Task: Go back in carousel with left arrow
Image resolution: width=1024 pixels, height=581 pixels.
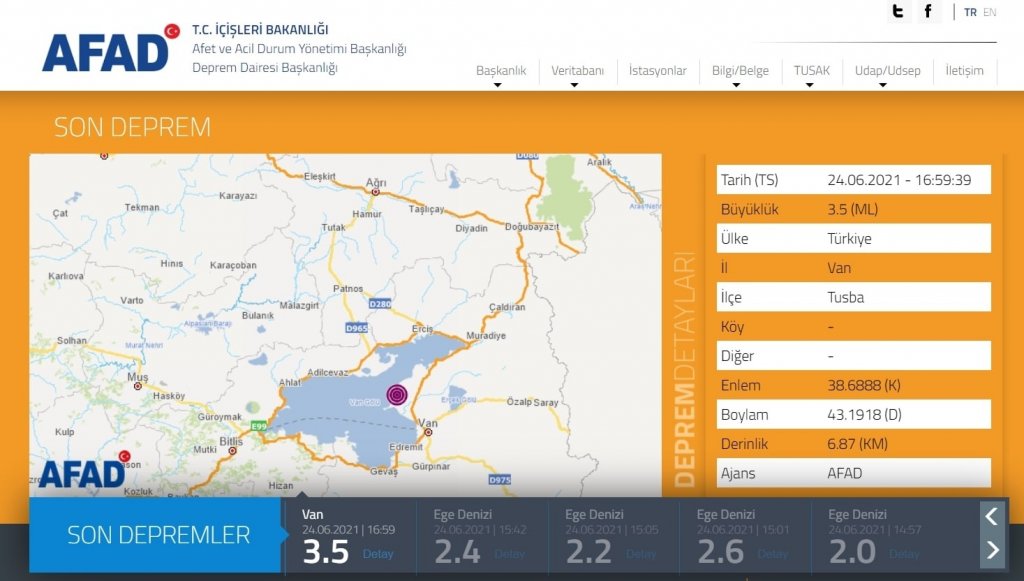Action: (x=991, y=516)
